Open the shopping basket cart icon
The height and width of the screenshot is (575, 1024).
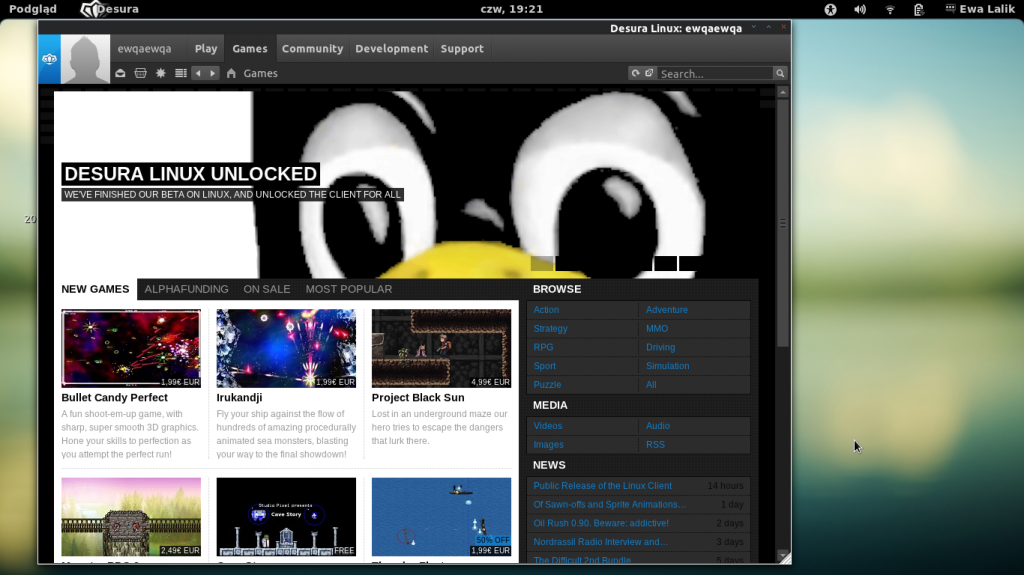pos(140,73)
